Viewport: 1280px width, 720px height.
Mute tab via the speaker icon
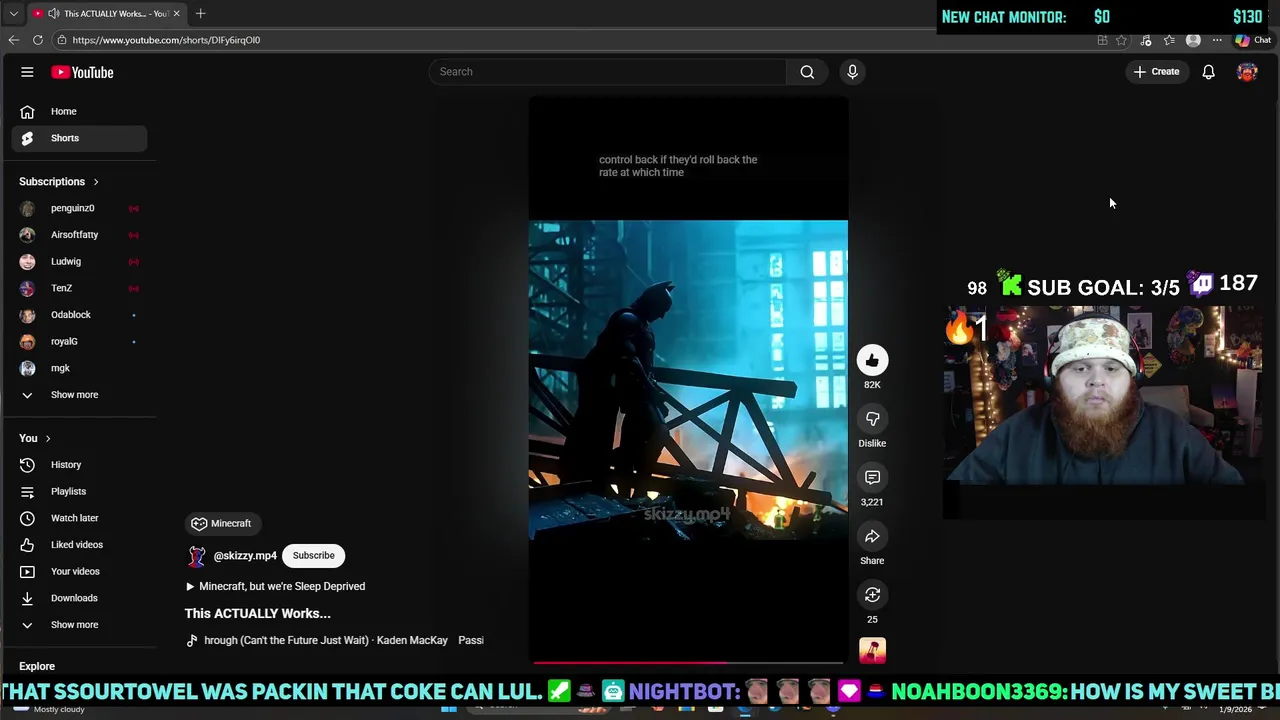click(x=53, y=13)
